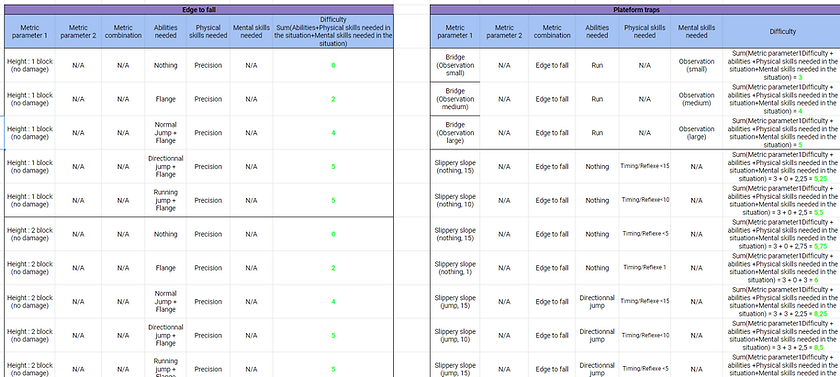Click the difficulty cell ending "= 5,5"
This screenshot has width=840, height=377.
[783, 200]
